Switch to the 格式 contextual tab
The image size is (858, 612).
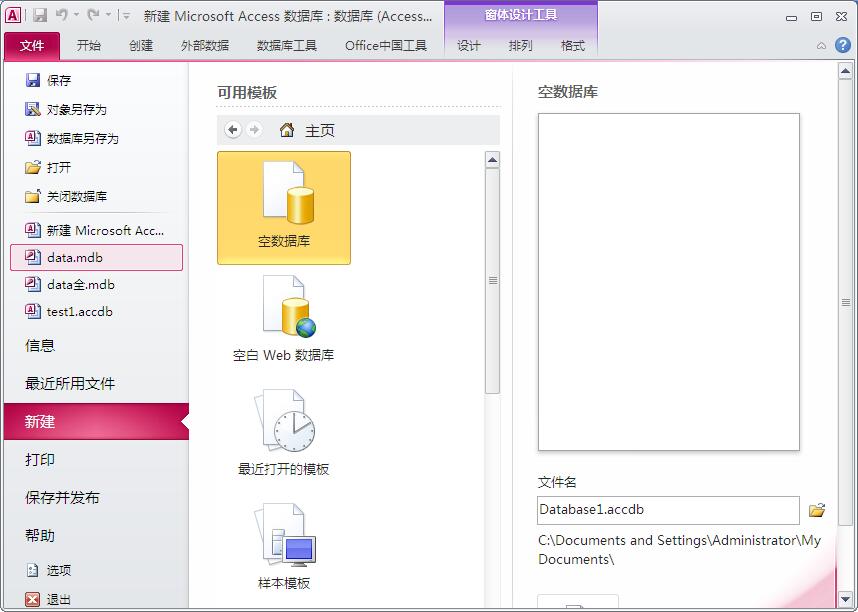tap(573, 45)
